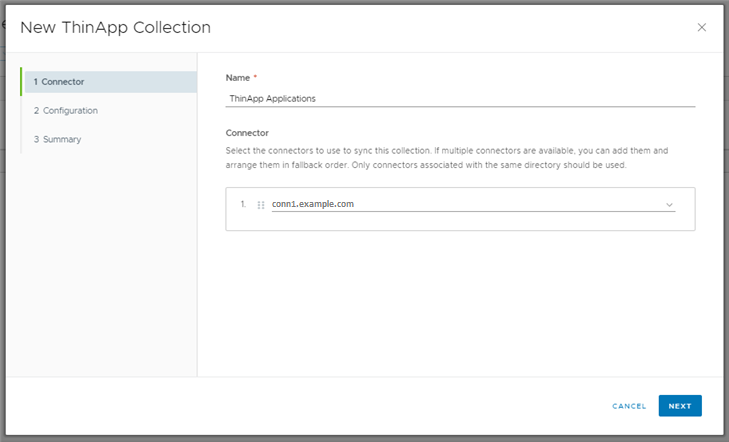Click the Next button
The height and width of the screenshot is (442, 729).
[x=680, y=406]
